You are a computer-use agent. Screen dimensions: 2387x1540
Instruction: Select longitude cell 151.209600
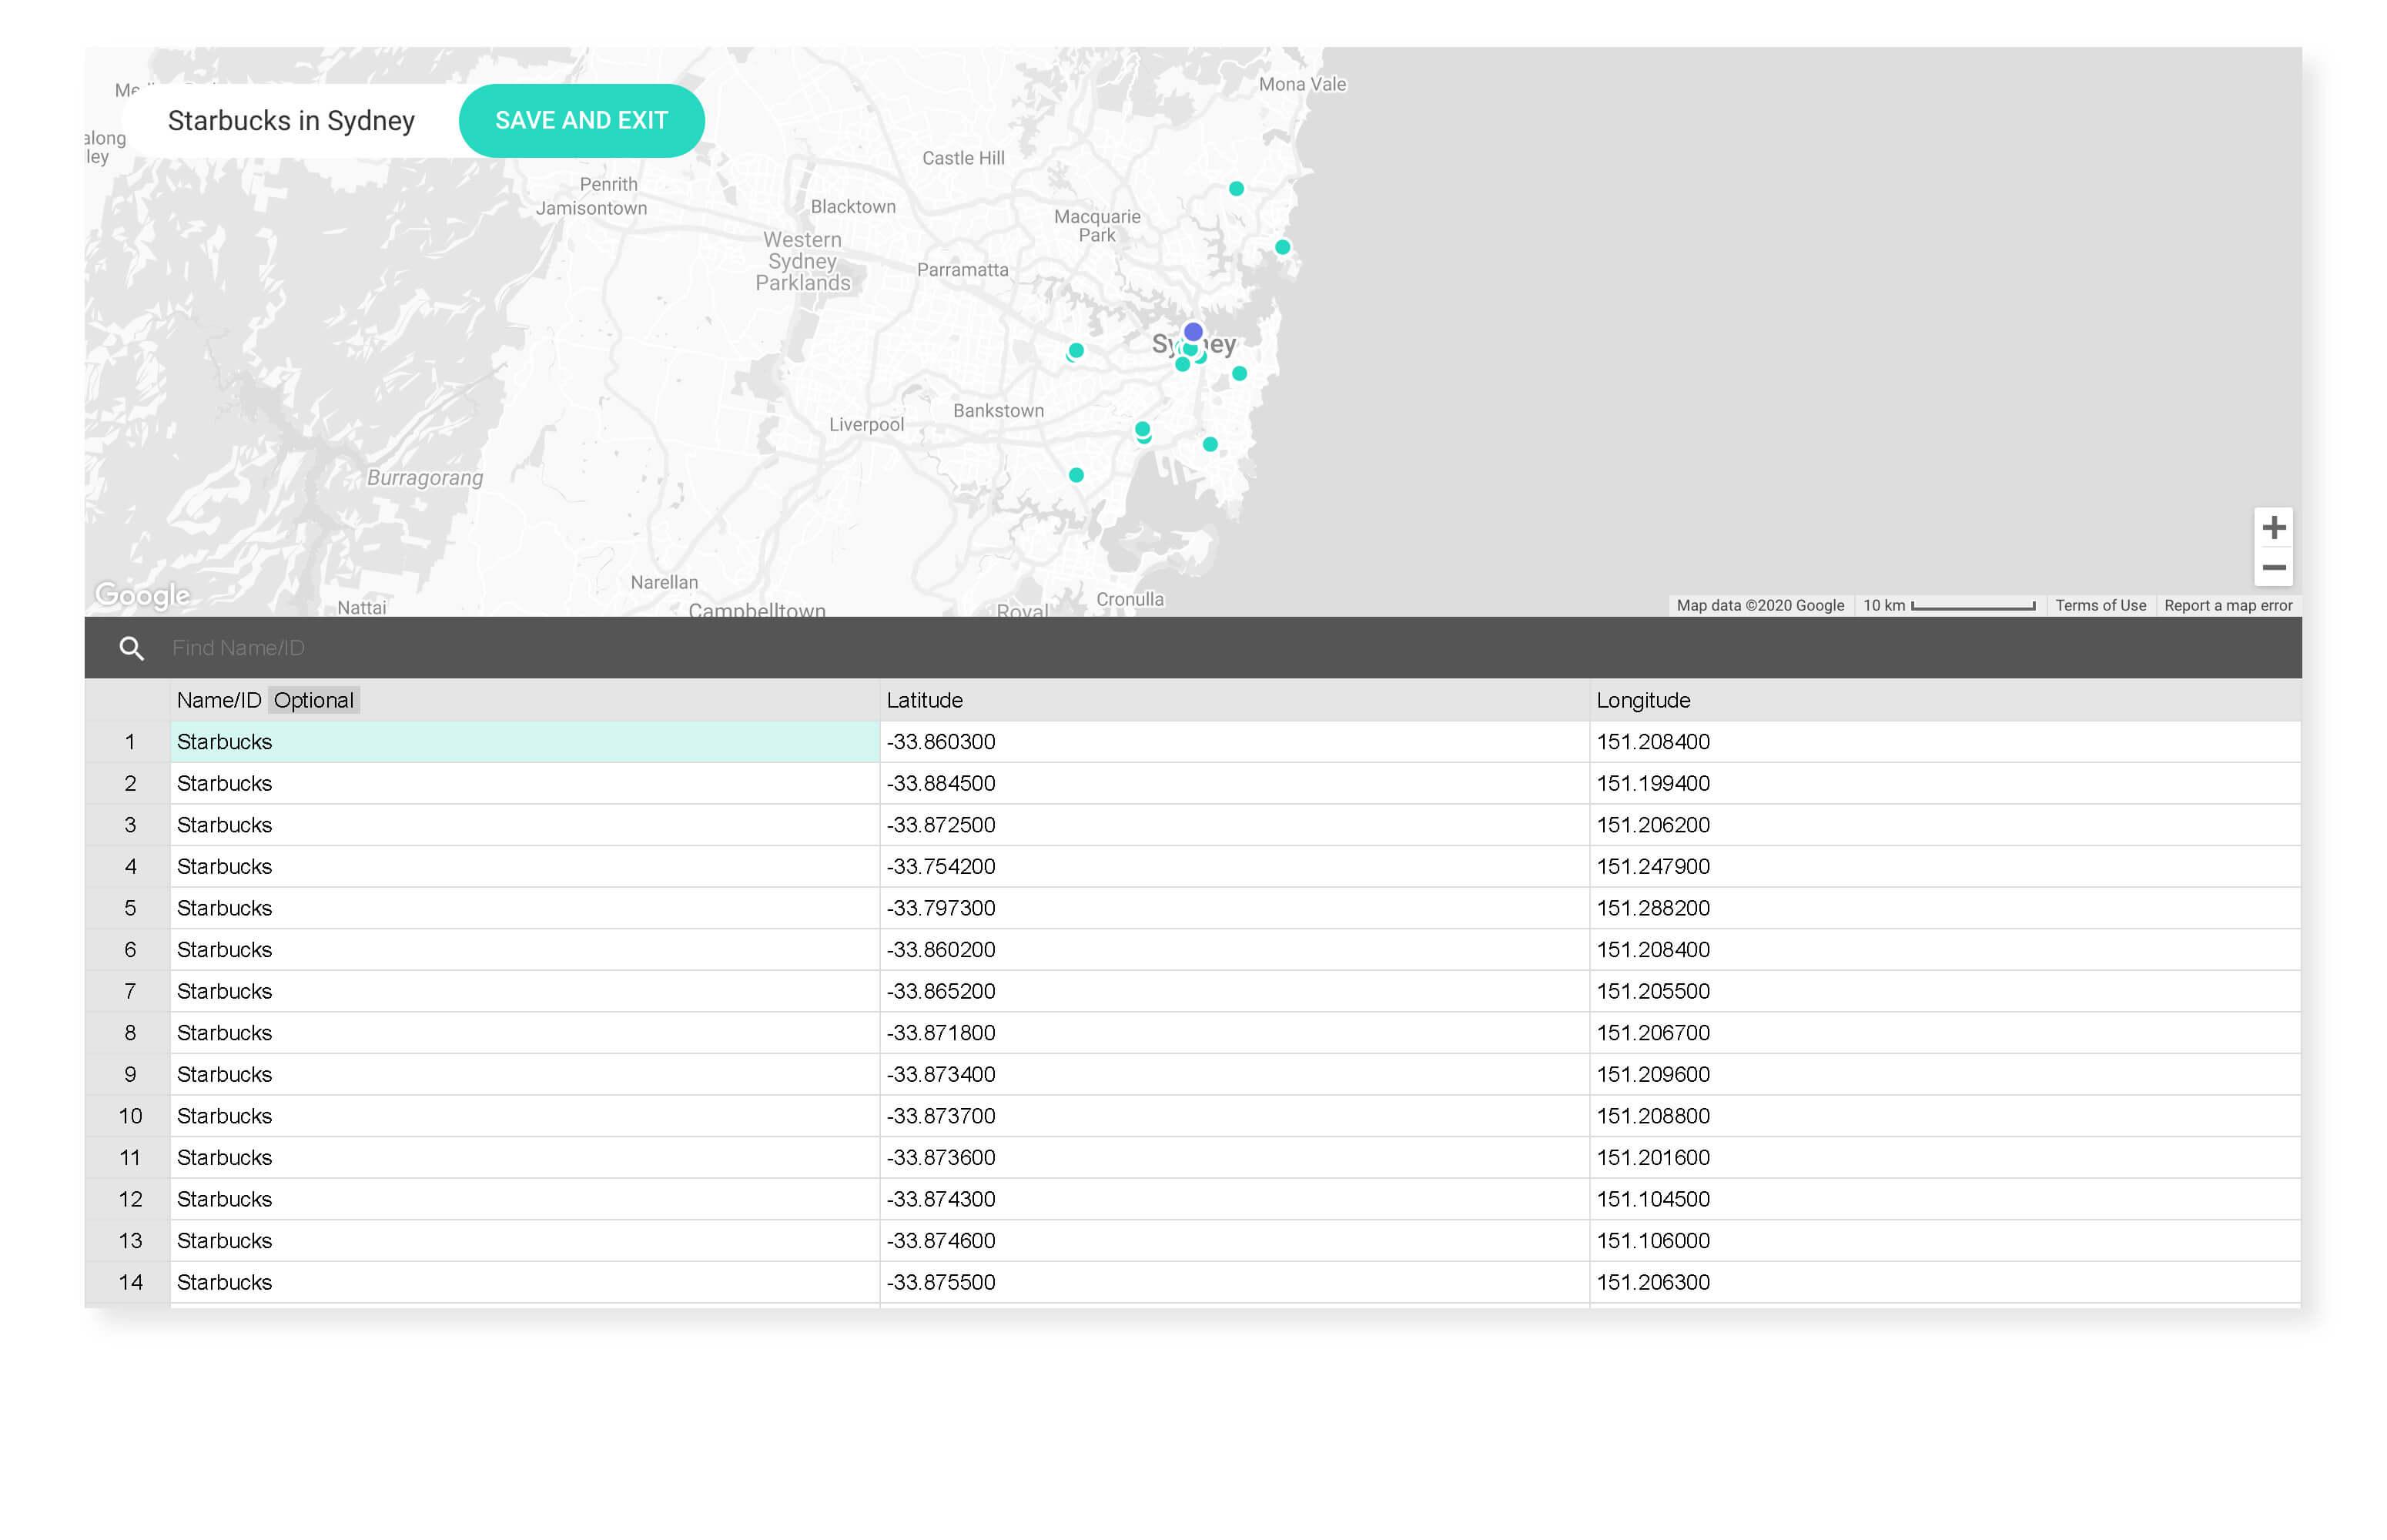coord(1945,1074)
